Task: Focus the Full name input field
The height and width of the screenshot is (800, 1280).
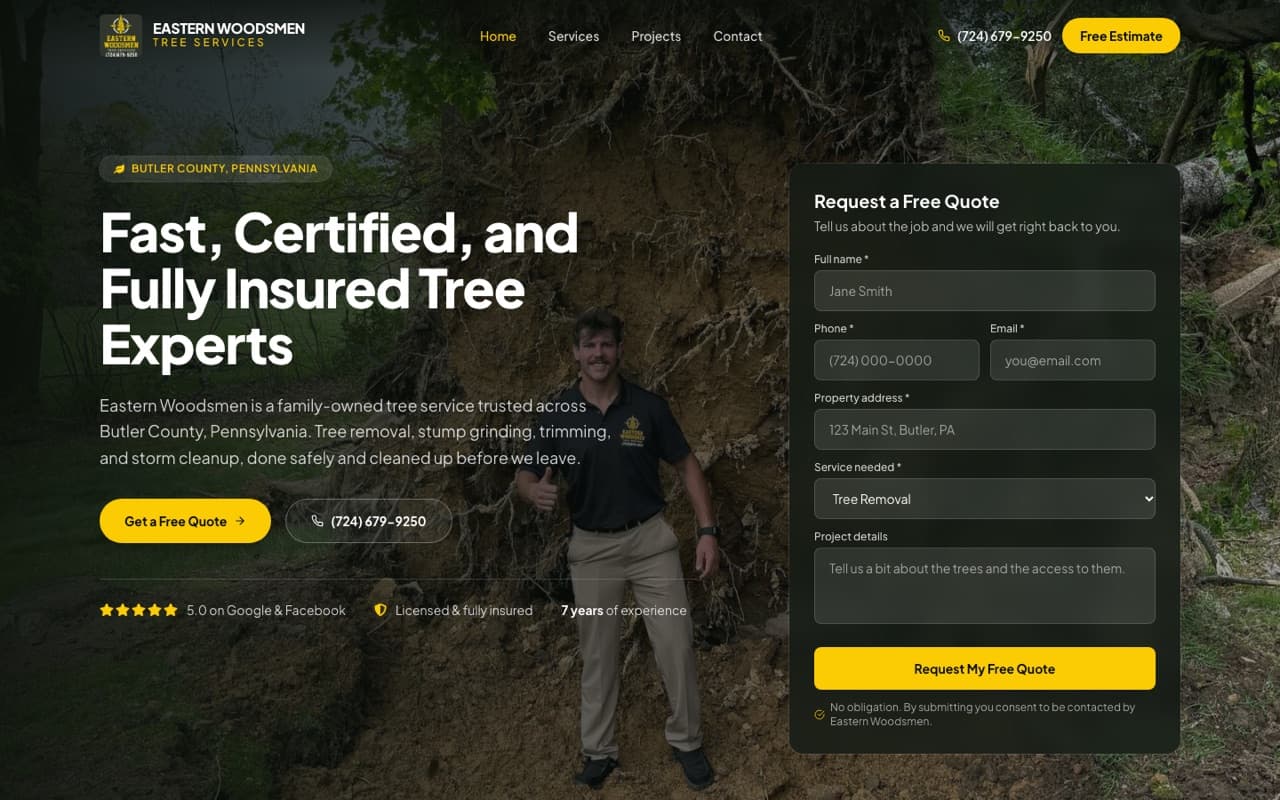Action: (x=985, y=291)
